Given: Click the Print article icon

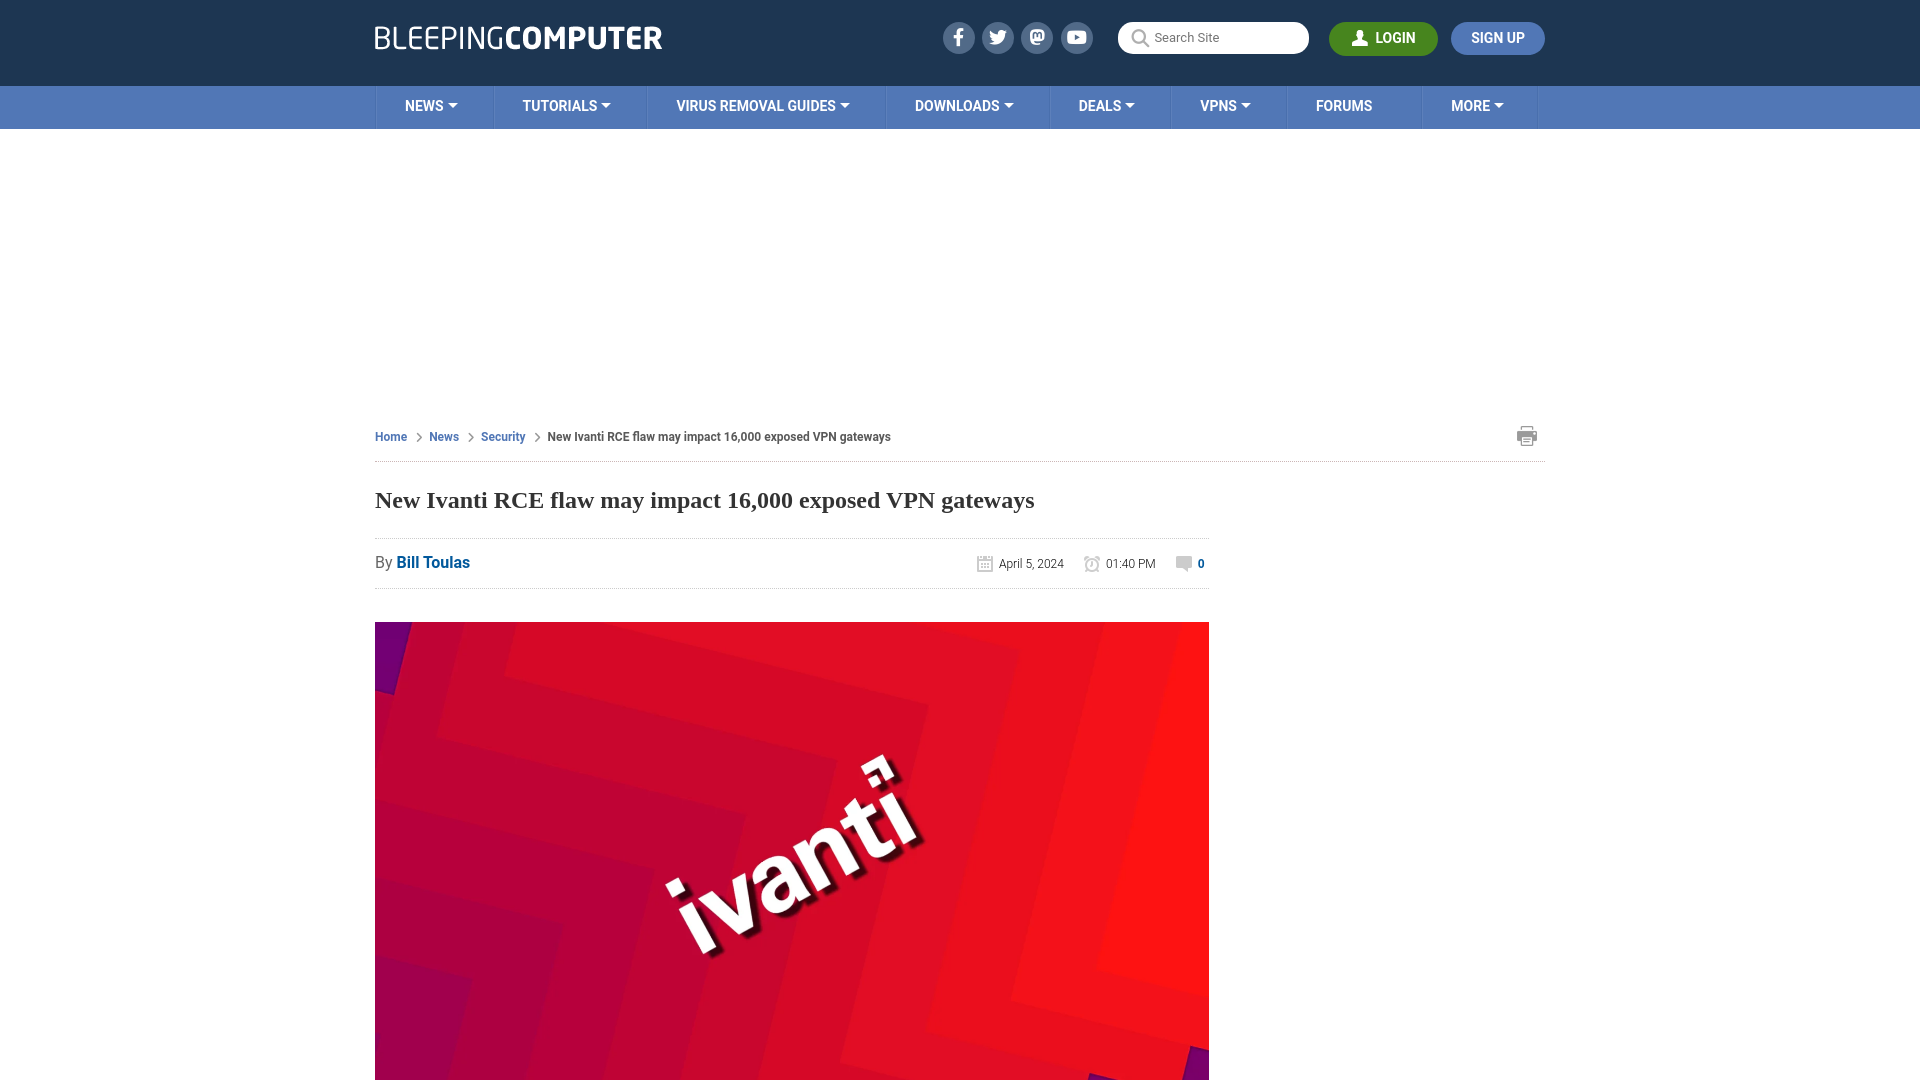Looking at the screenshot, I should (1527, 435).
